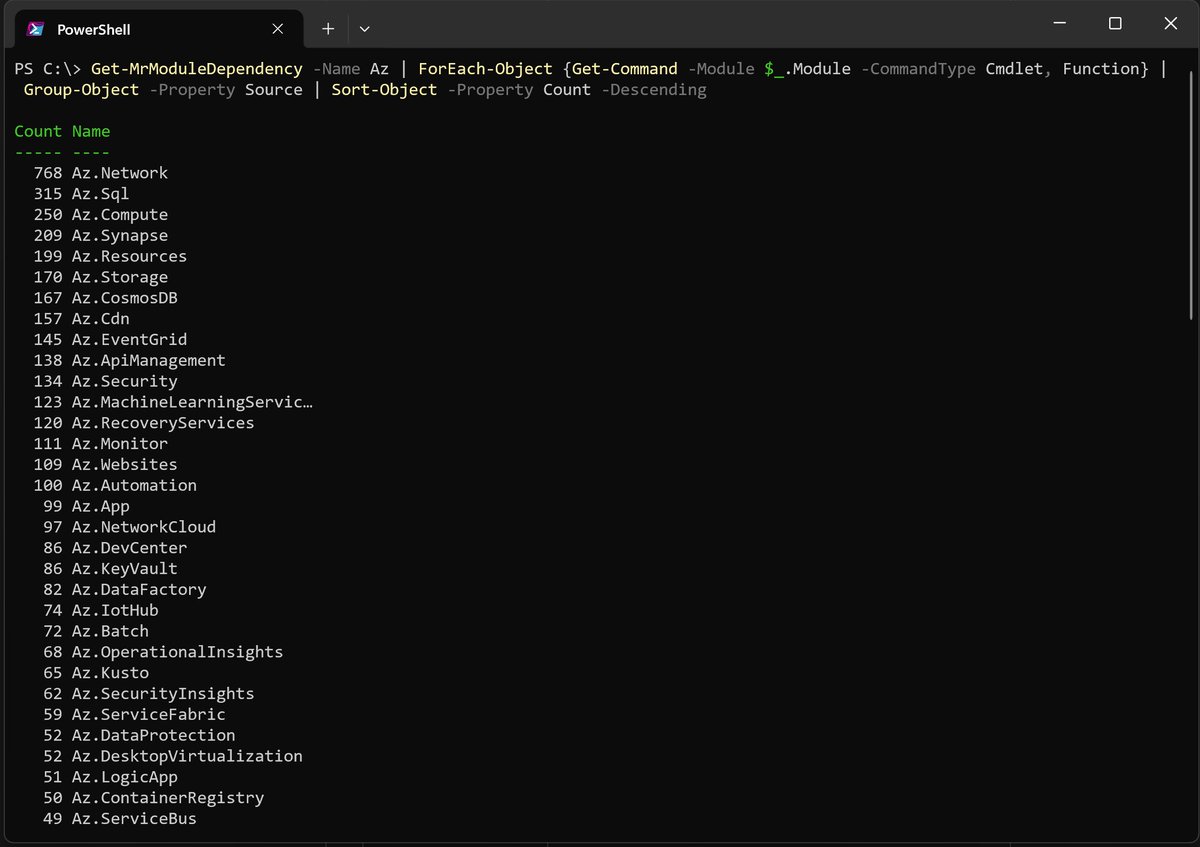Click the Name column header
Screen dimensions: 1200x847
click(x=91, y=131)
